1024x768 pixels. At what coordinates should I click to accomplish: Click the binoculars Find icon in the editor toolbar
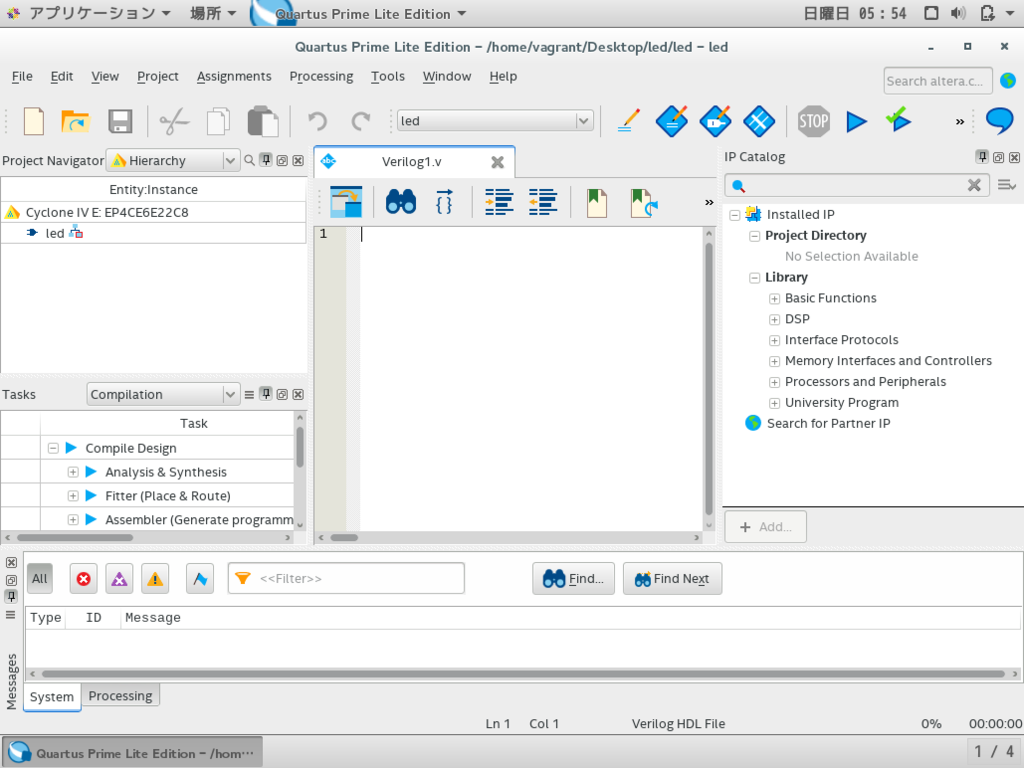pos(401,202)
